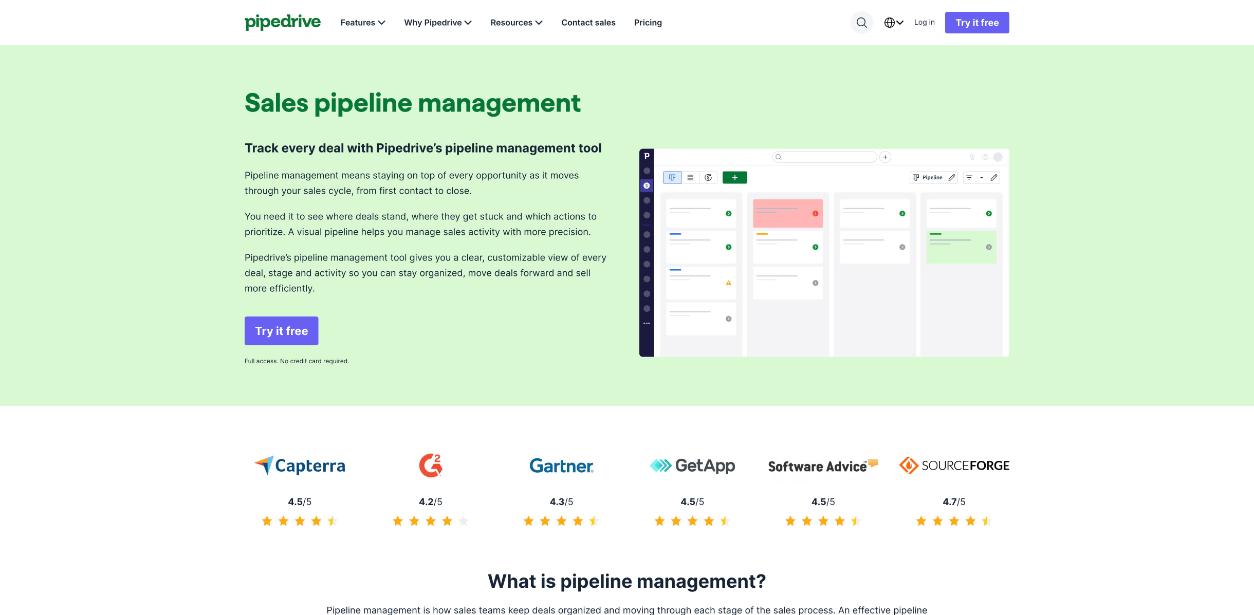
Task: Click the search field in app preview
Action: pos(825,157)
